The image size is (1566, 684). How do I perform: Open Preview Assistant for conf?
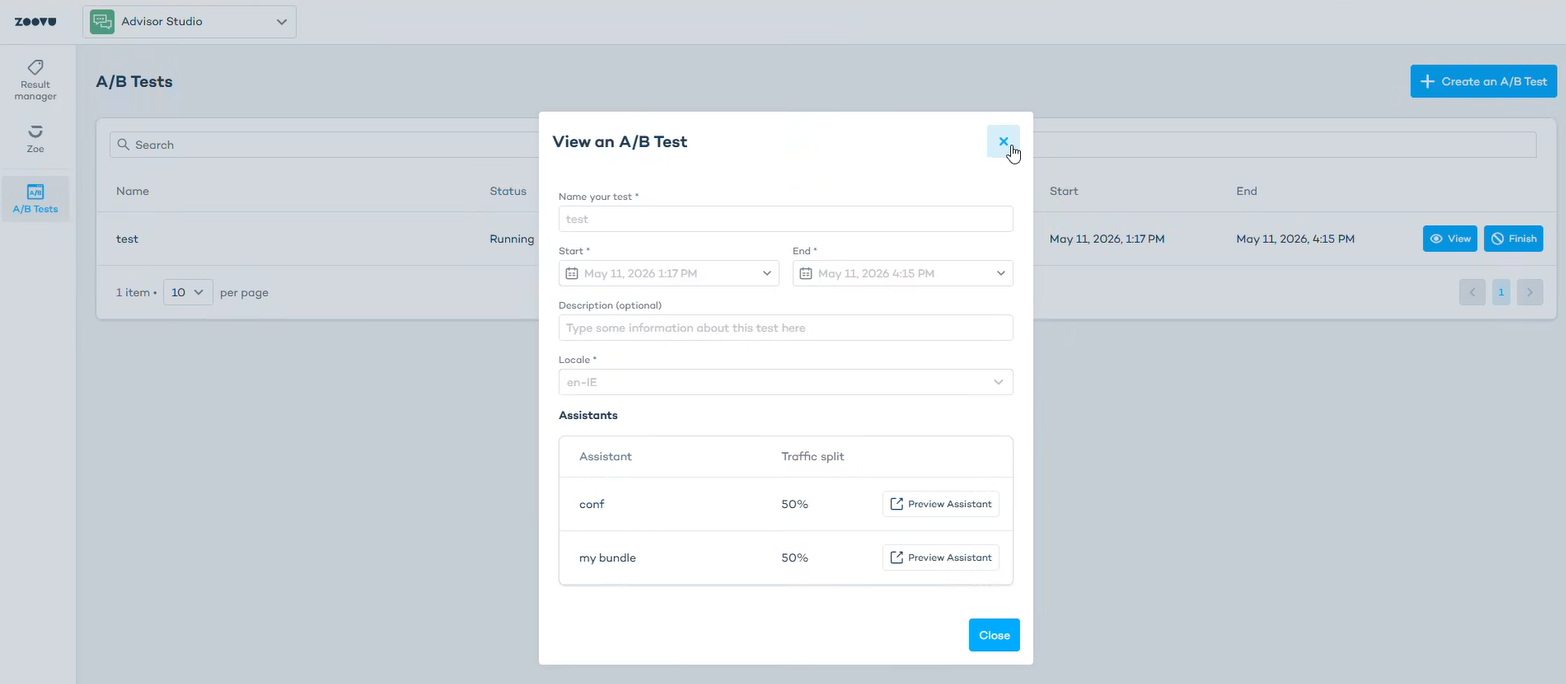[x=941, y=504]
